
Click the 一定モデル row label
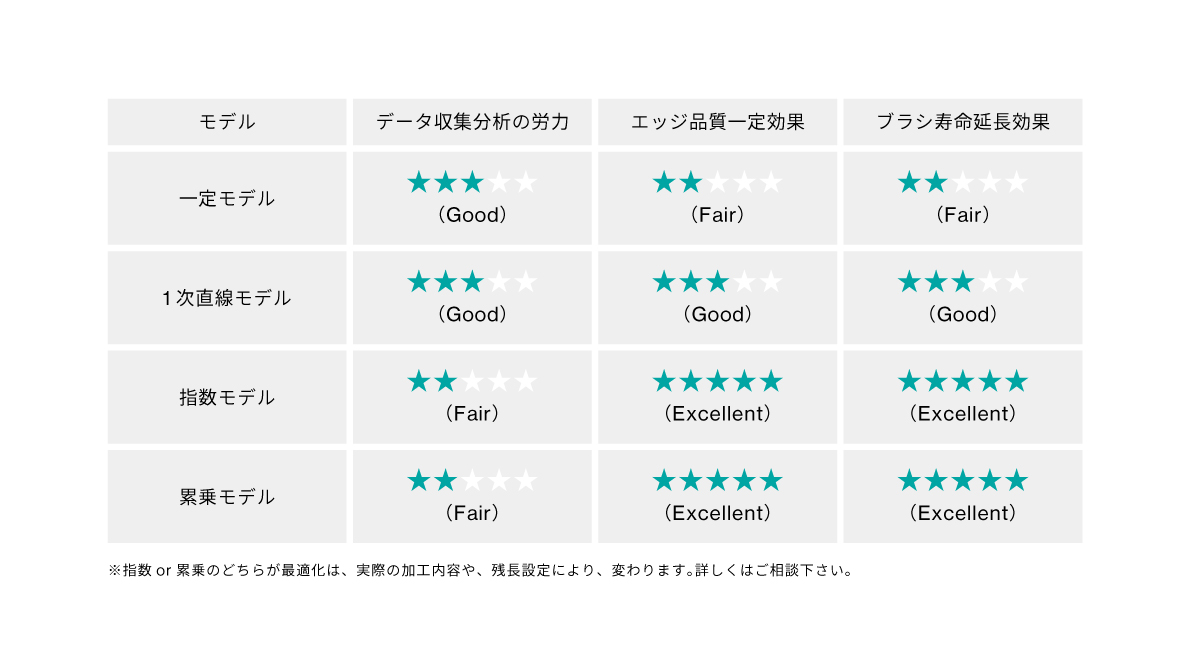click(227, 199)
